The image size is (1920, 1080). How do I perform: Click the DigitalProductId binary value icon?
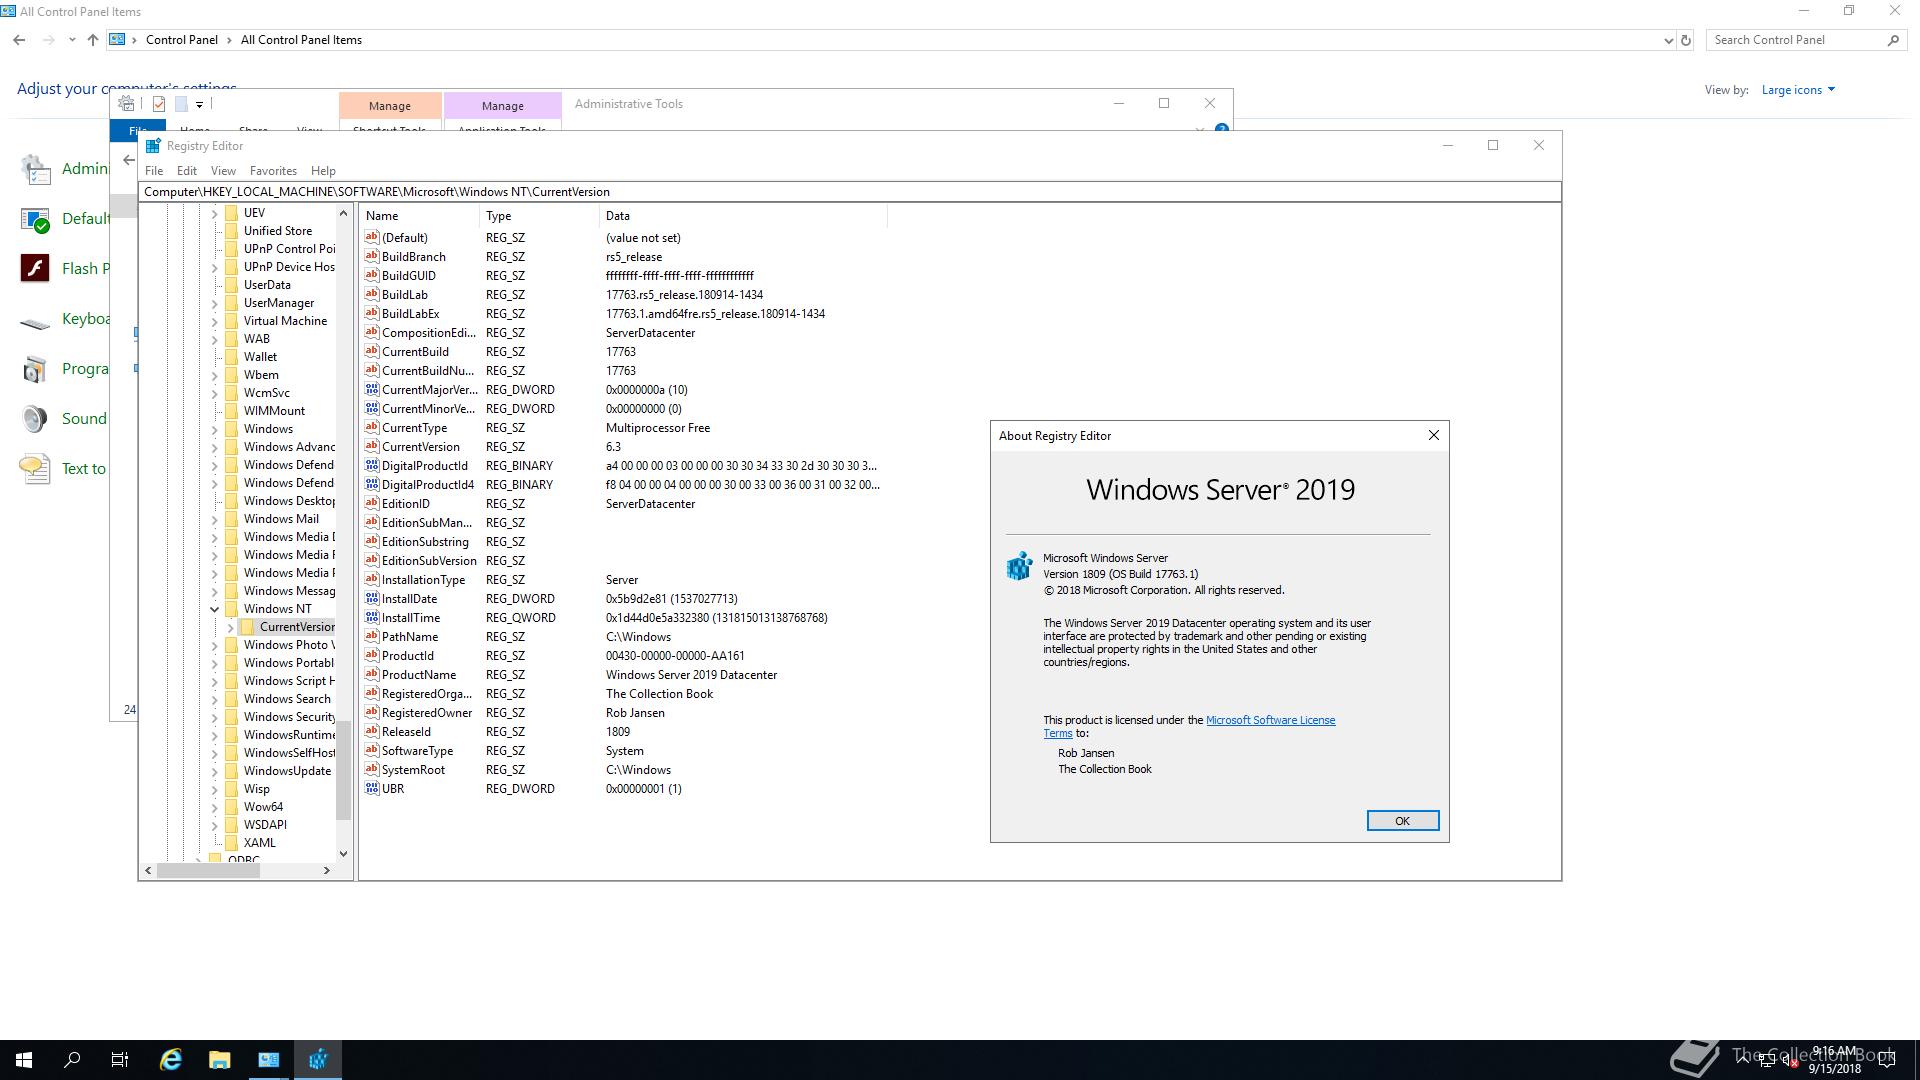pos(372,465)
